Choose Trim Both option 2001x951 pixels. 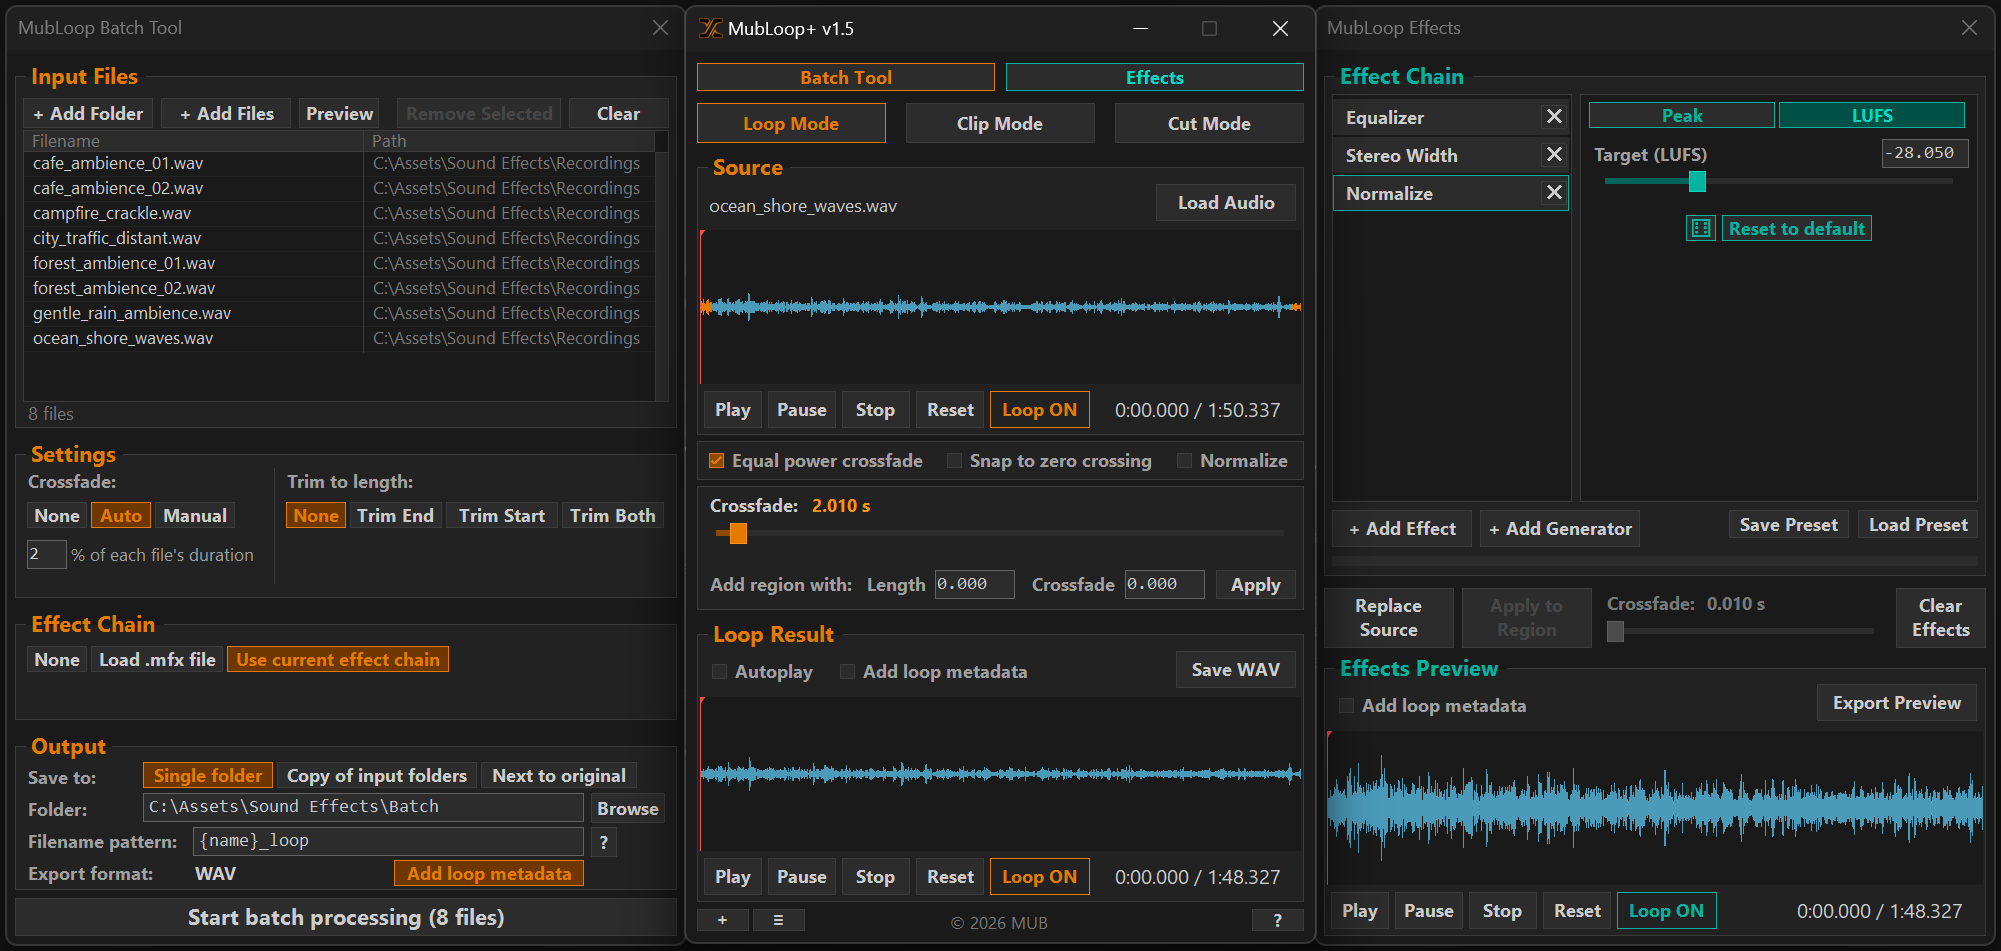(x=612, y=515)
